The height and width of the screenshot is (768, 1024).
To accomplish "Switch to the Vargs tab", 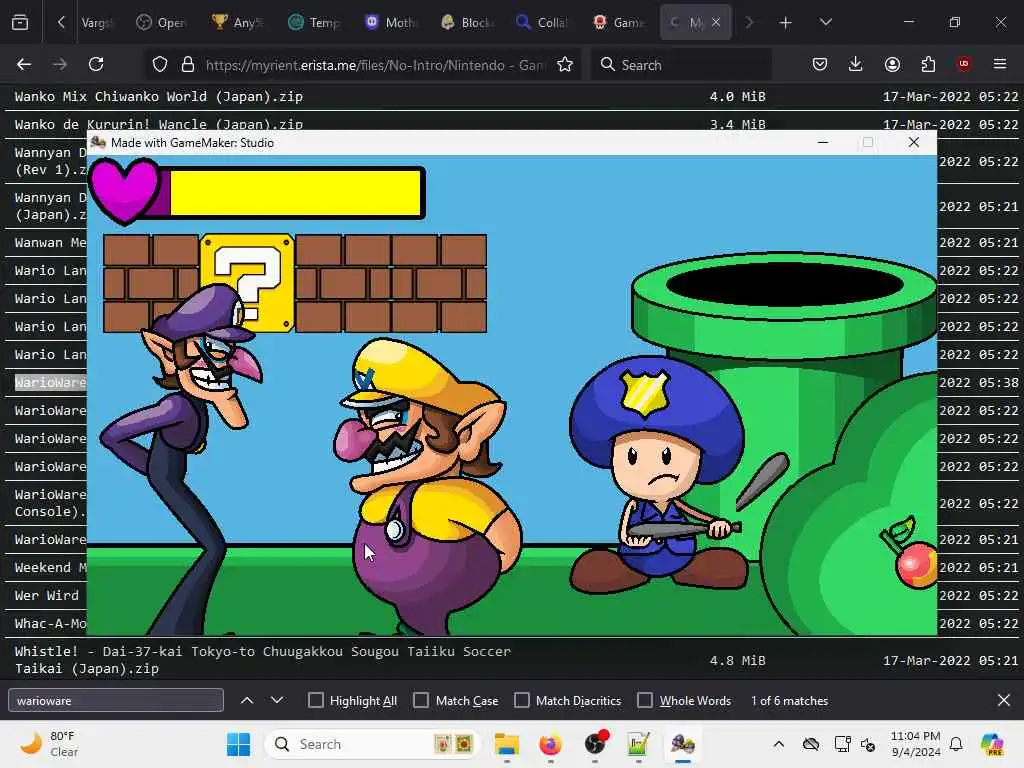I will pos(97,22).
